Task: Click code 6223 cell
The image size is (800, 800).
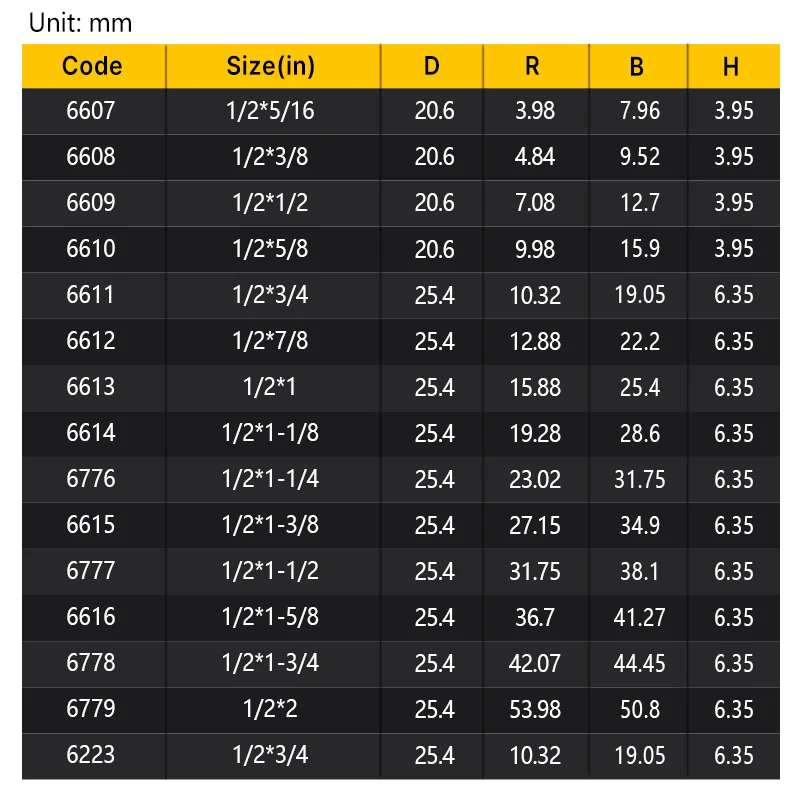Action: [93, 756]
